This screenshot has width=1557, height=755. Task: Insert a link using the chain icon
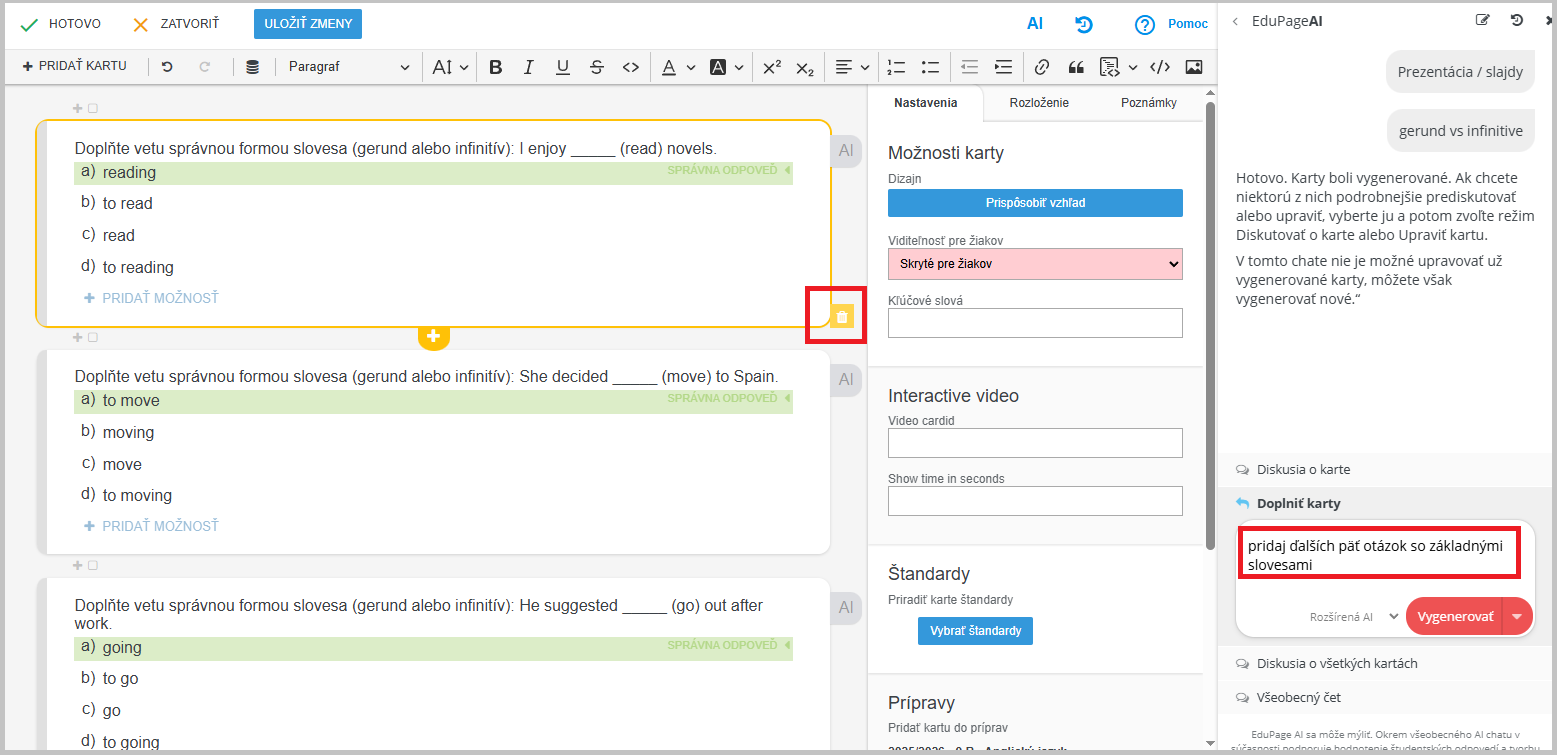1042,67
